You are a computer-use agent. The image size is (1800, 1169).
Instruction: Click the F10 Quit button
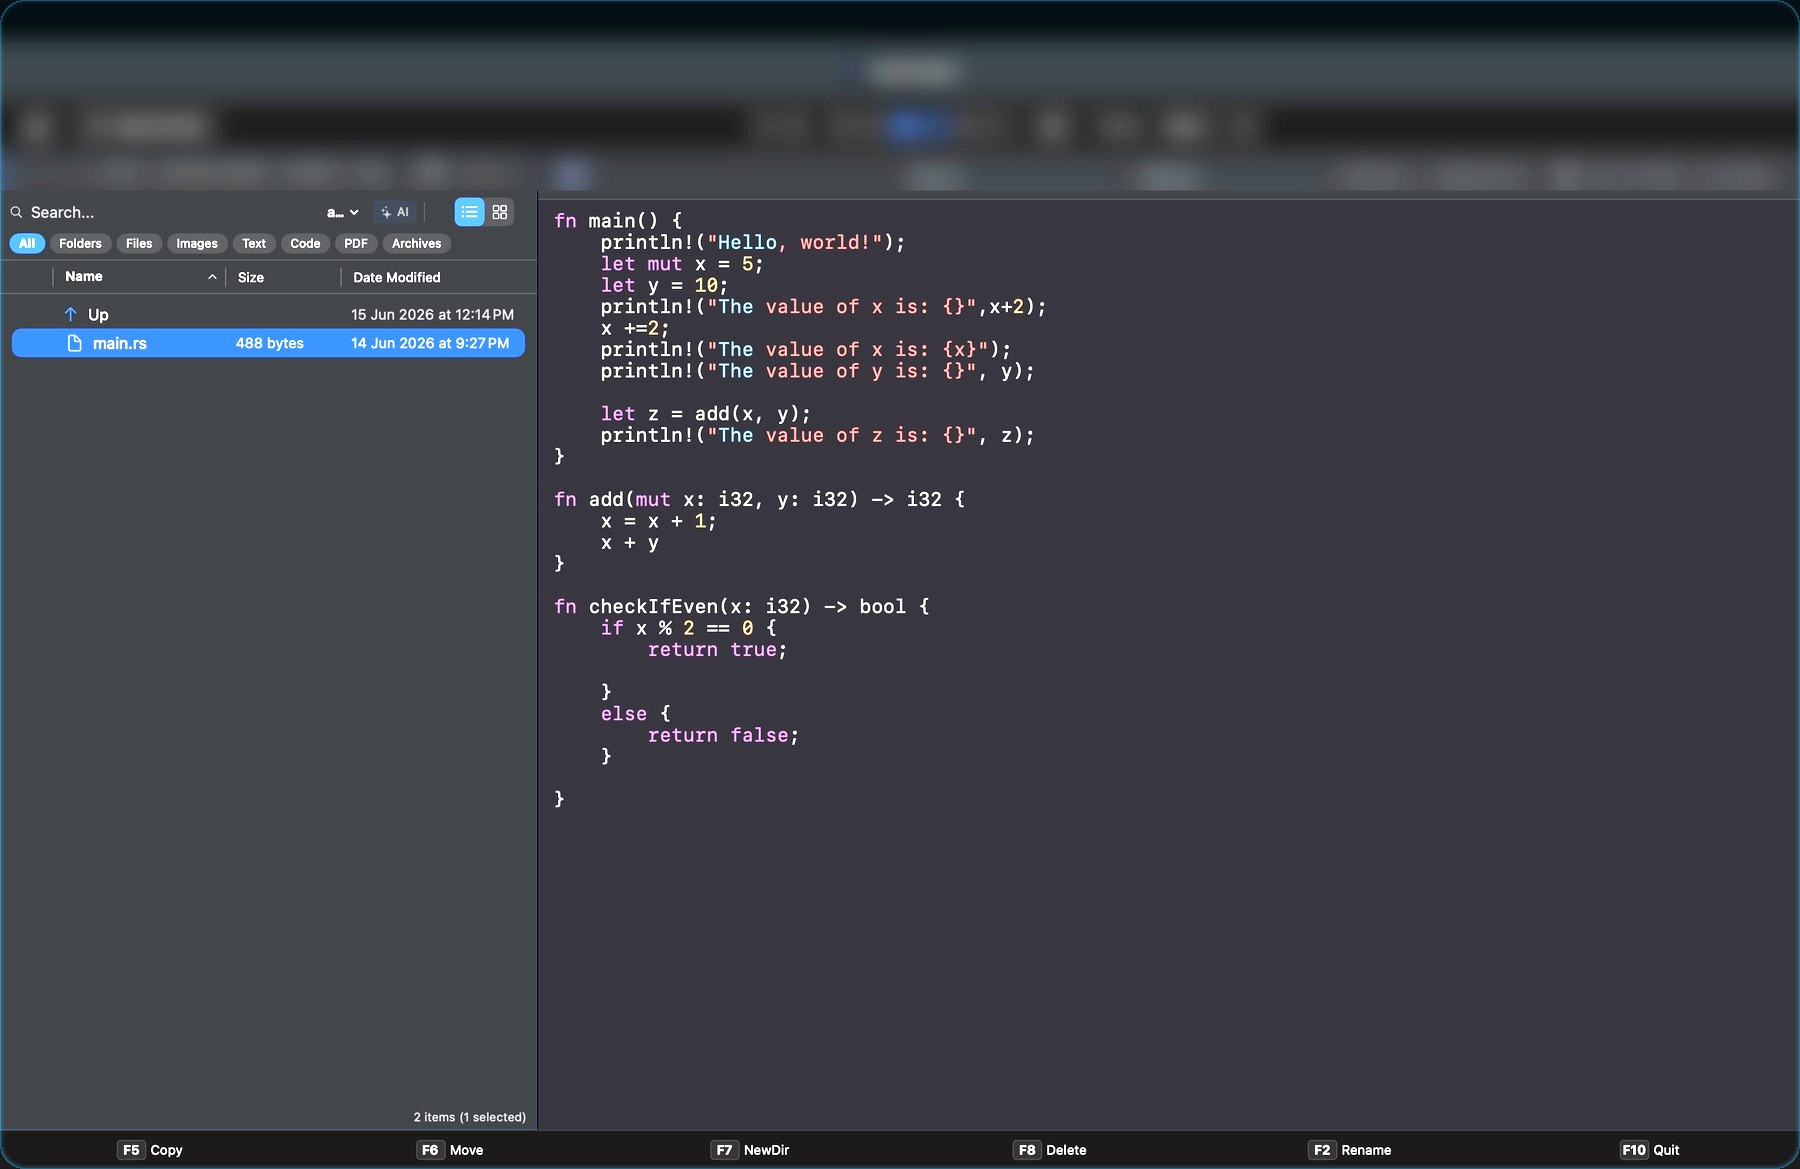click(x=1650, y=1150)
